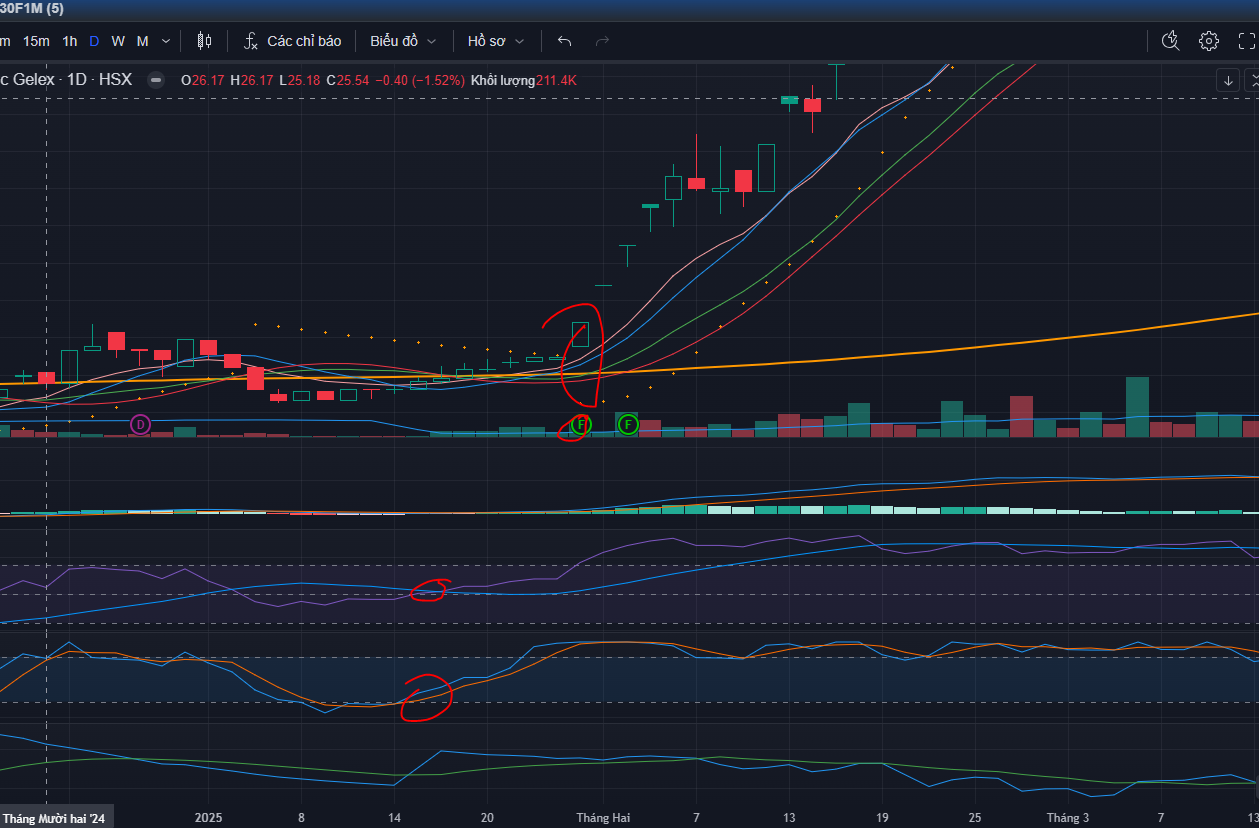Select the W weekly timeframe
Screen dimensions: 1259x828
[118, 41]
